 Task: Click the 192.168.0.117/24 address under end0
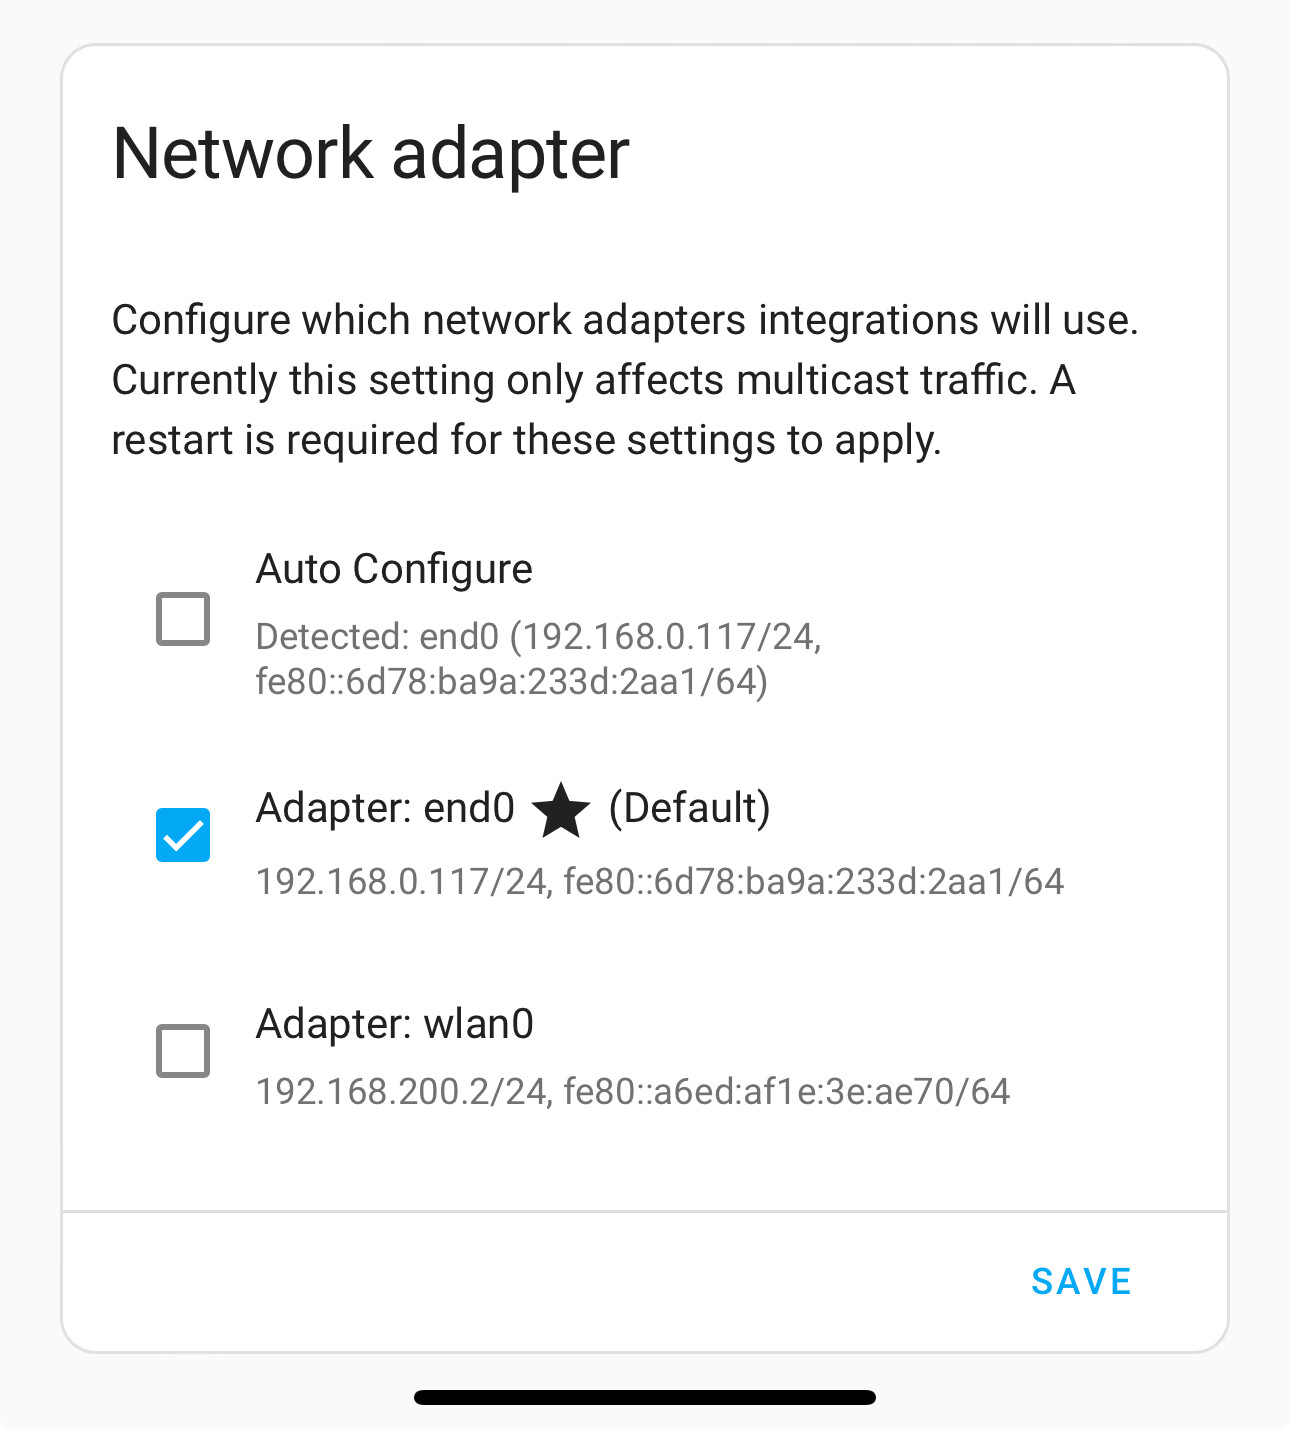click(x=401, y=881)
